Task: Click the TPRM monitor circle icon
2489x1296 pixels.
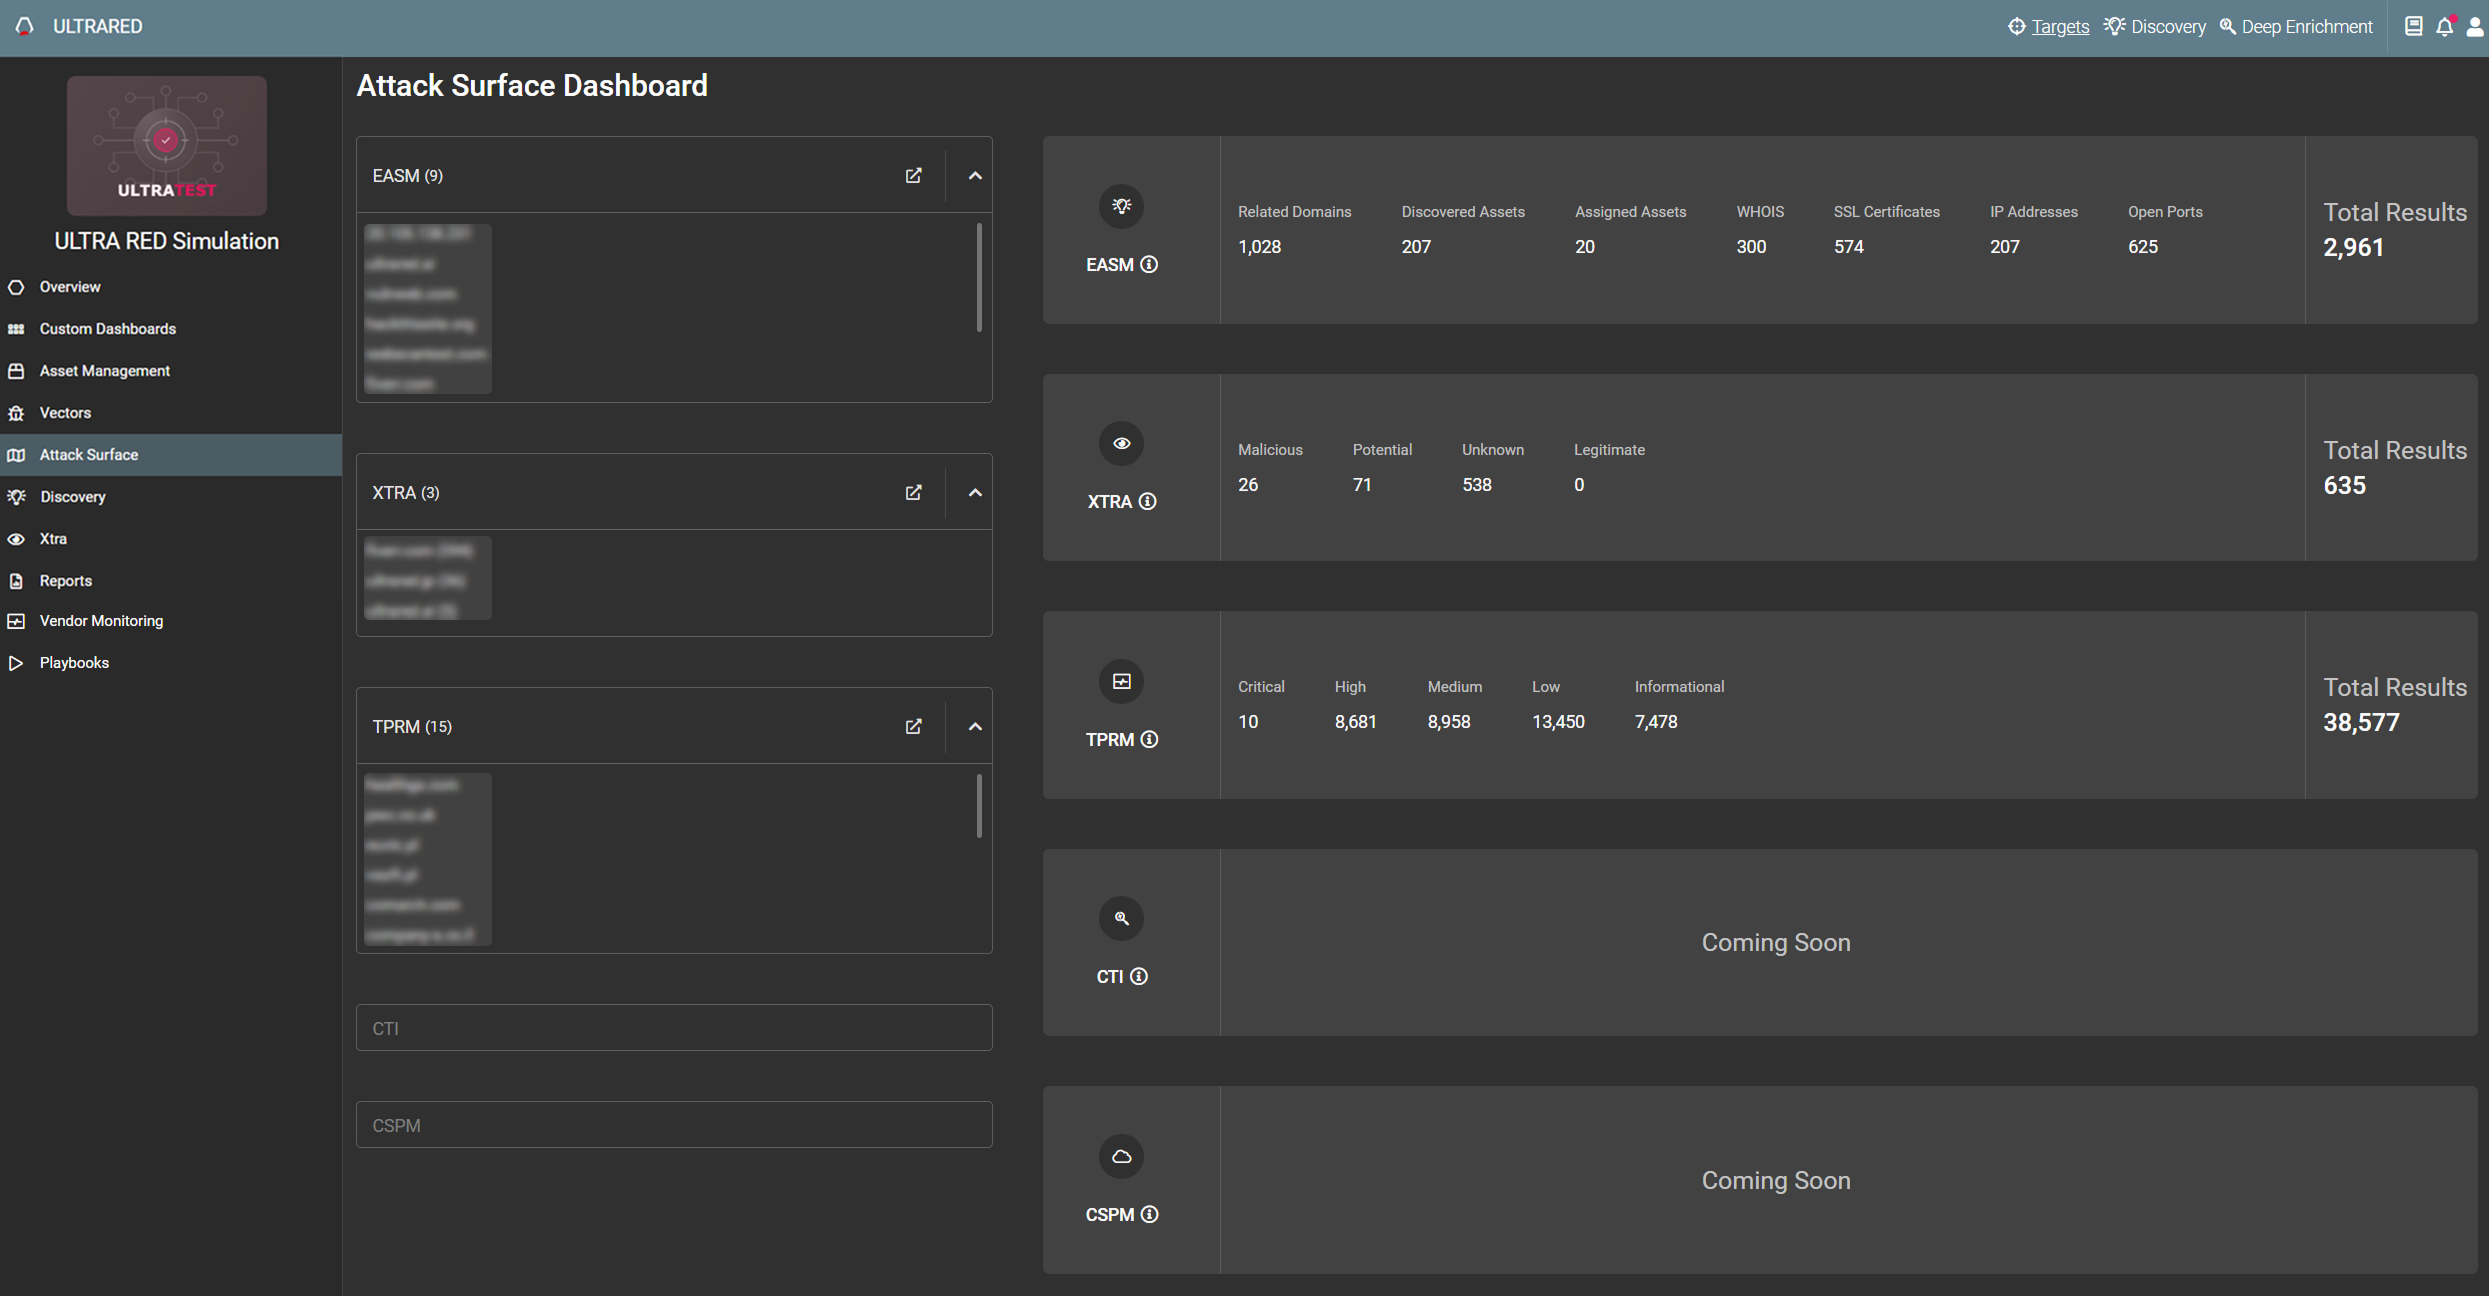Action: click(1121, 681)
